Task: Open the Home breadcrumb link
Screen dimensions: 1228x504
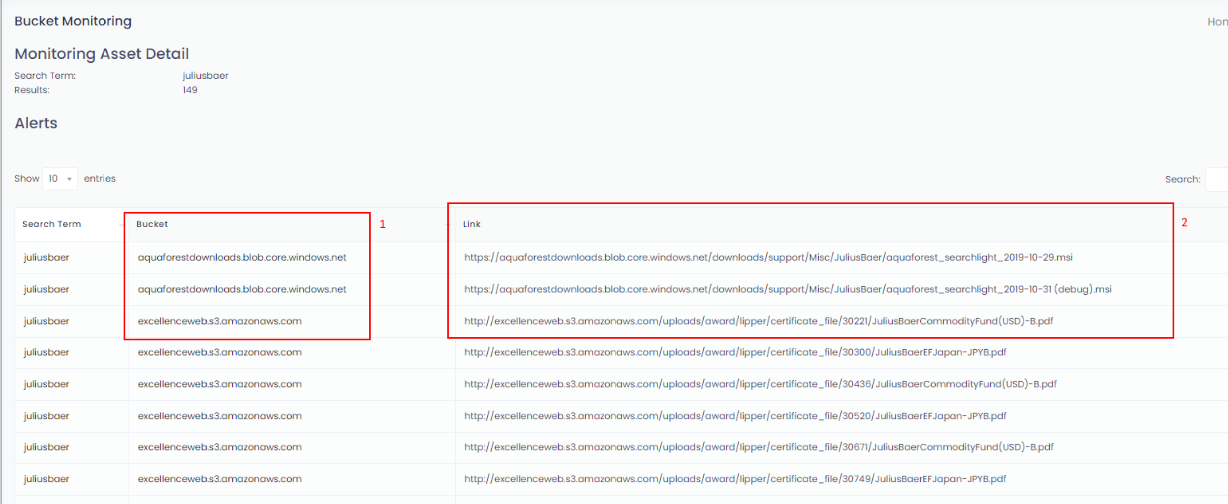Action: [1217, 21]
